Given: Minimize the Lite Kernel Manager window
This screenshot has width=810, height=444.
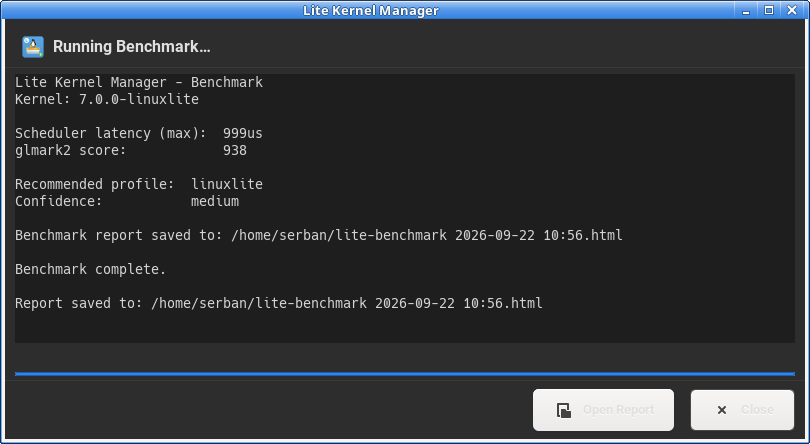Looking at the screenshot, I should pos(746,10).
